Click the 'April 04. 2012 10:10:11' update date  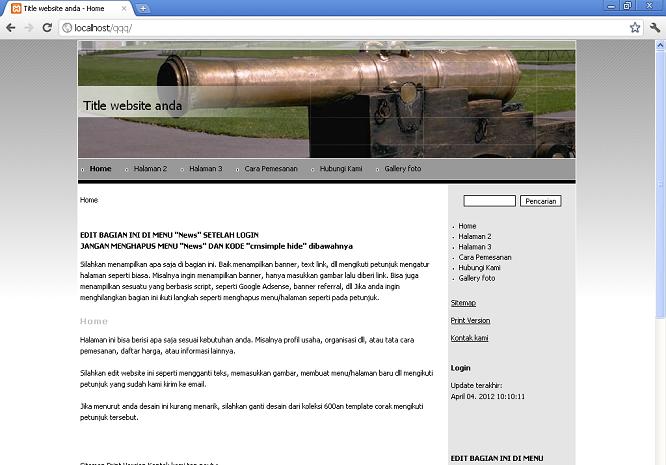(488, 397)
